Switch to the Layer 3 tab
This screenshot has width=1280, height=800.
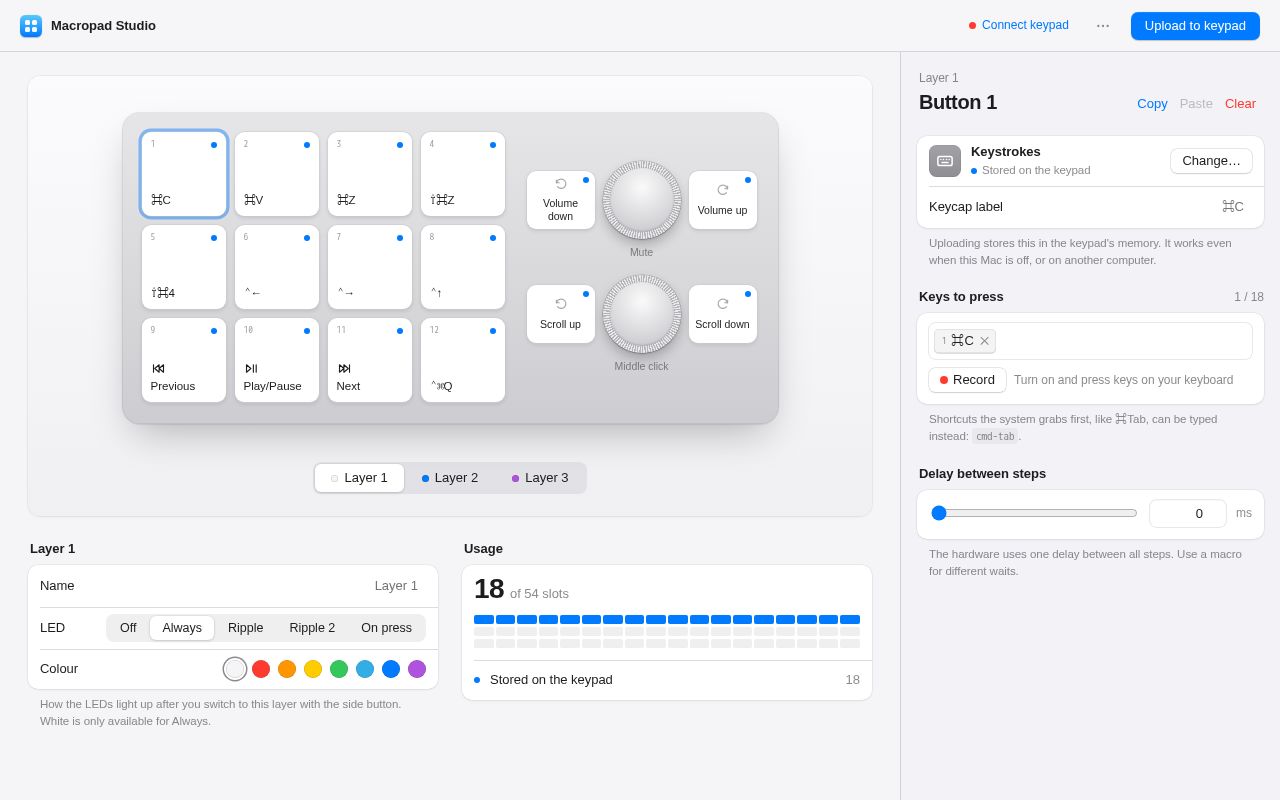(540, 478)
